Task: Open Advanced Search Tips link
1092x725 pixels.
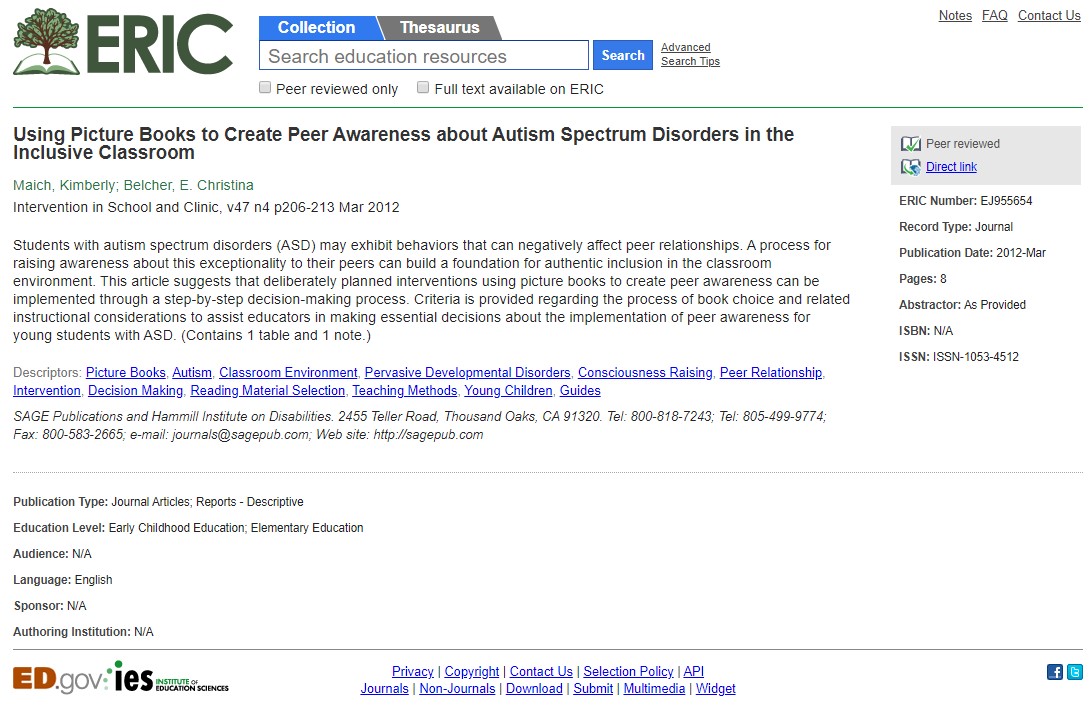Action: [690, 54]
